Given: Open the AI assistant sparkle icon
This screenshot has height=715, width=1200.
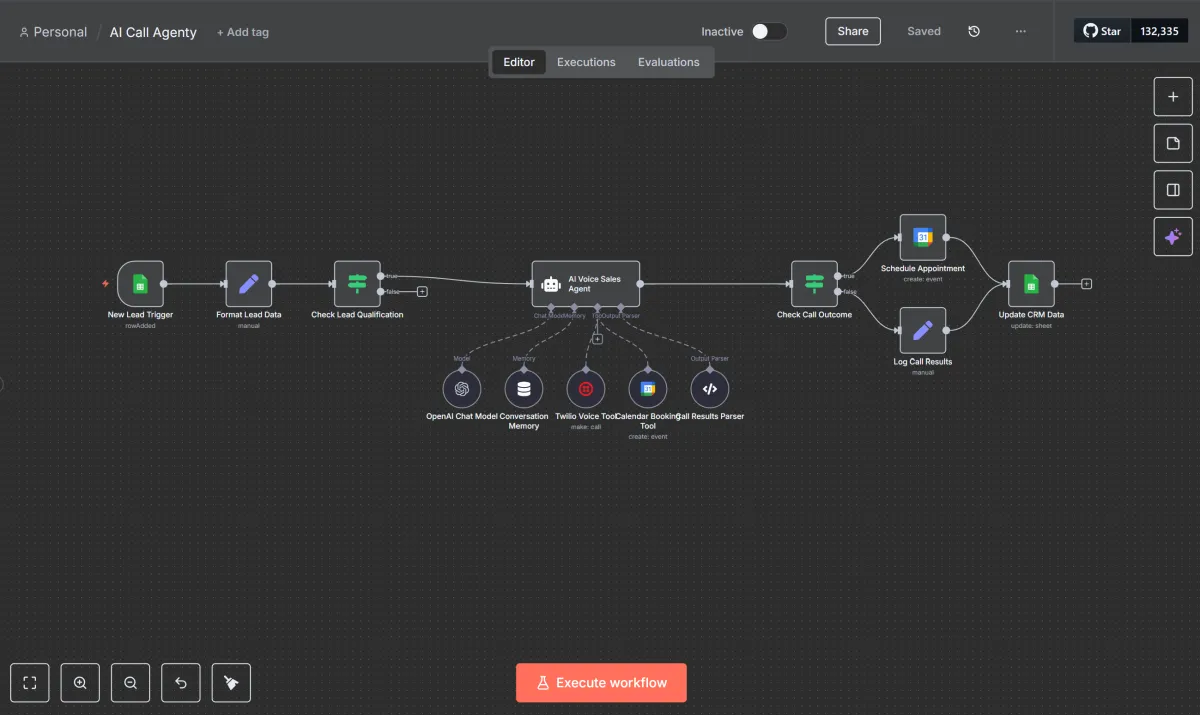Looking at the screenshot, I should tap(1173, 237).
